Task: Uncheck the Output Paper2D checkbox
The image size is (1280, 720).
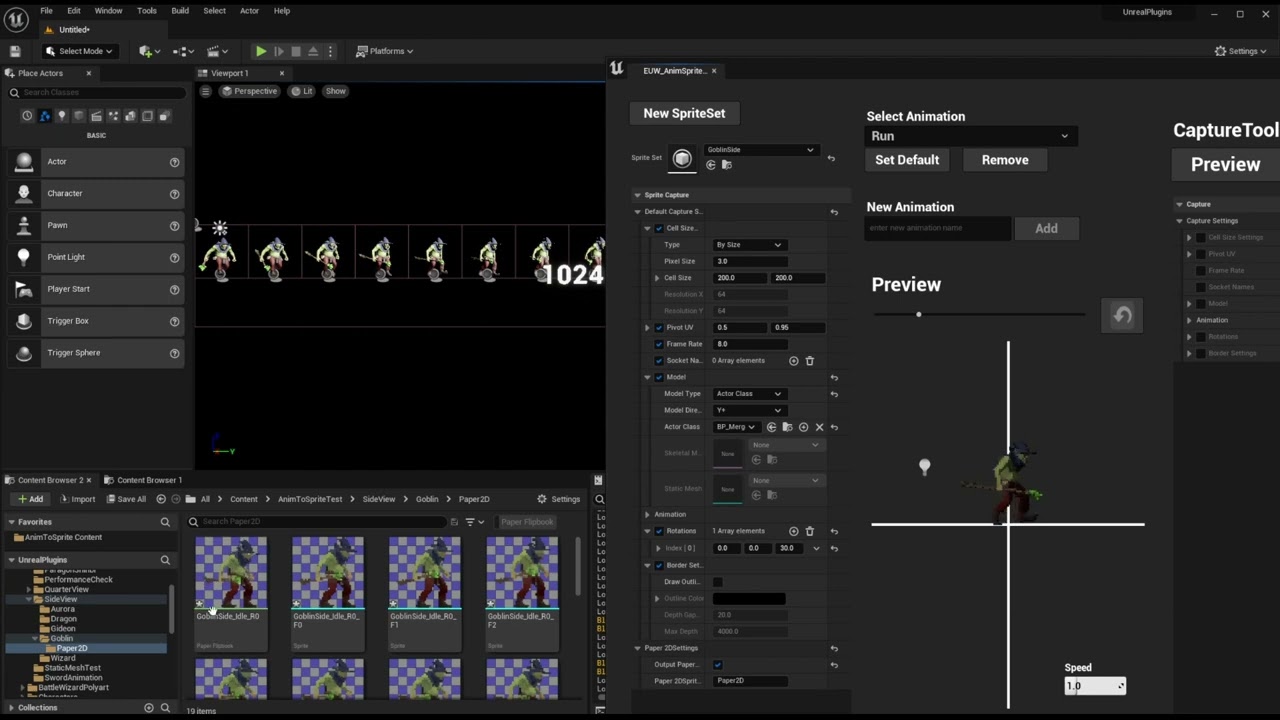Action: [x=717, y=664]
